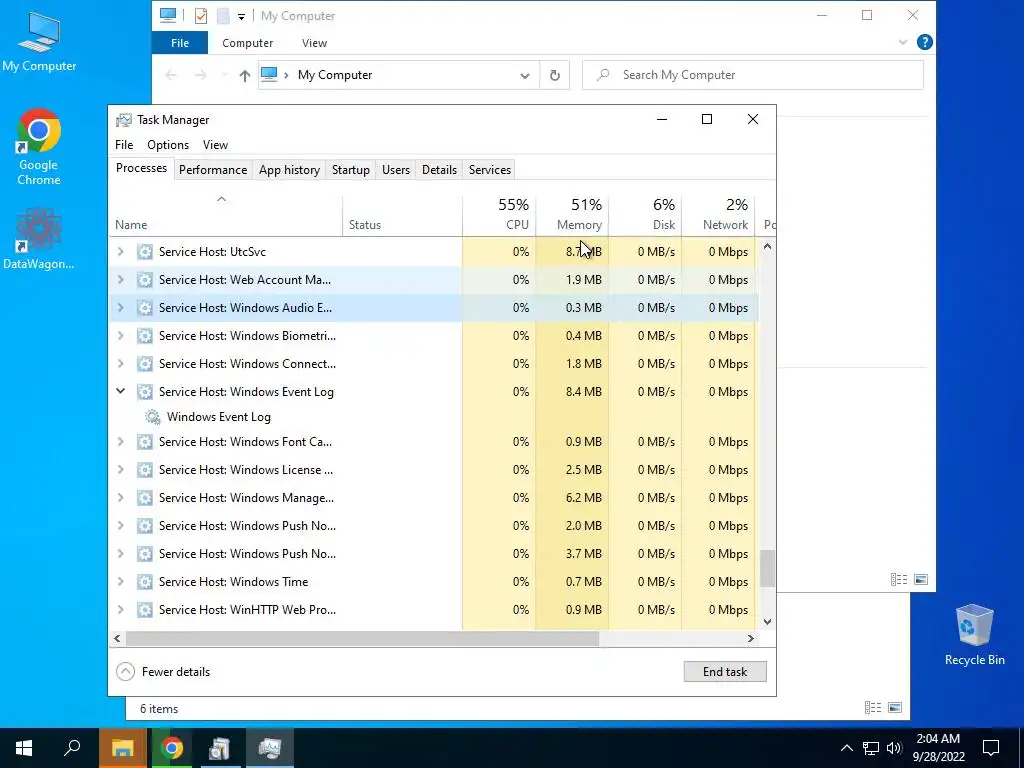
Task: Sort processes by Disk column header
Action: point(645,214)
